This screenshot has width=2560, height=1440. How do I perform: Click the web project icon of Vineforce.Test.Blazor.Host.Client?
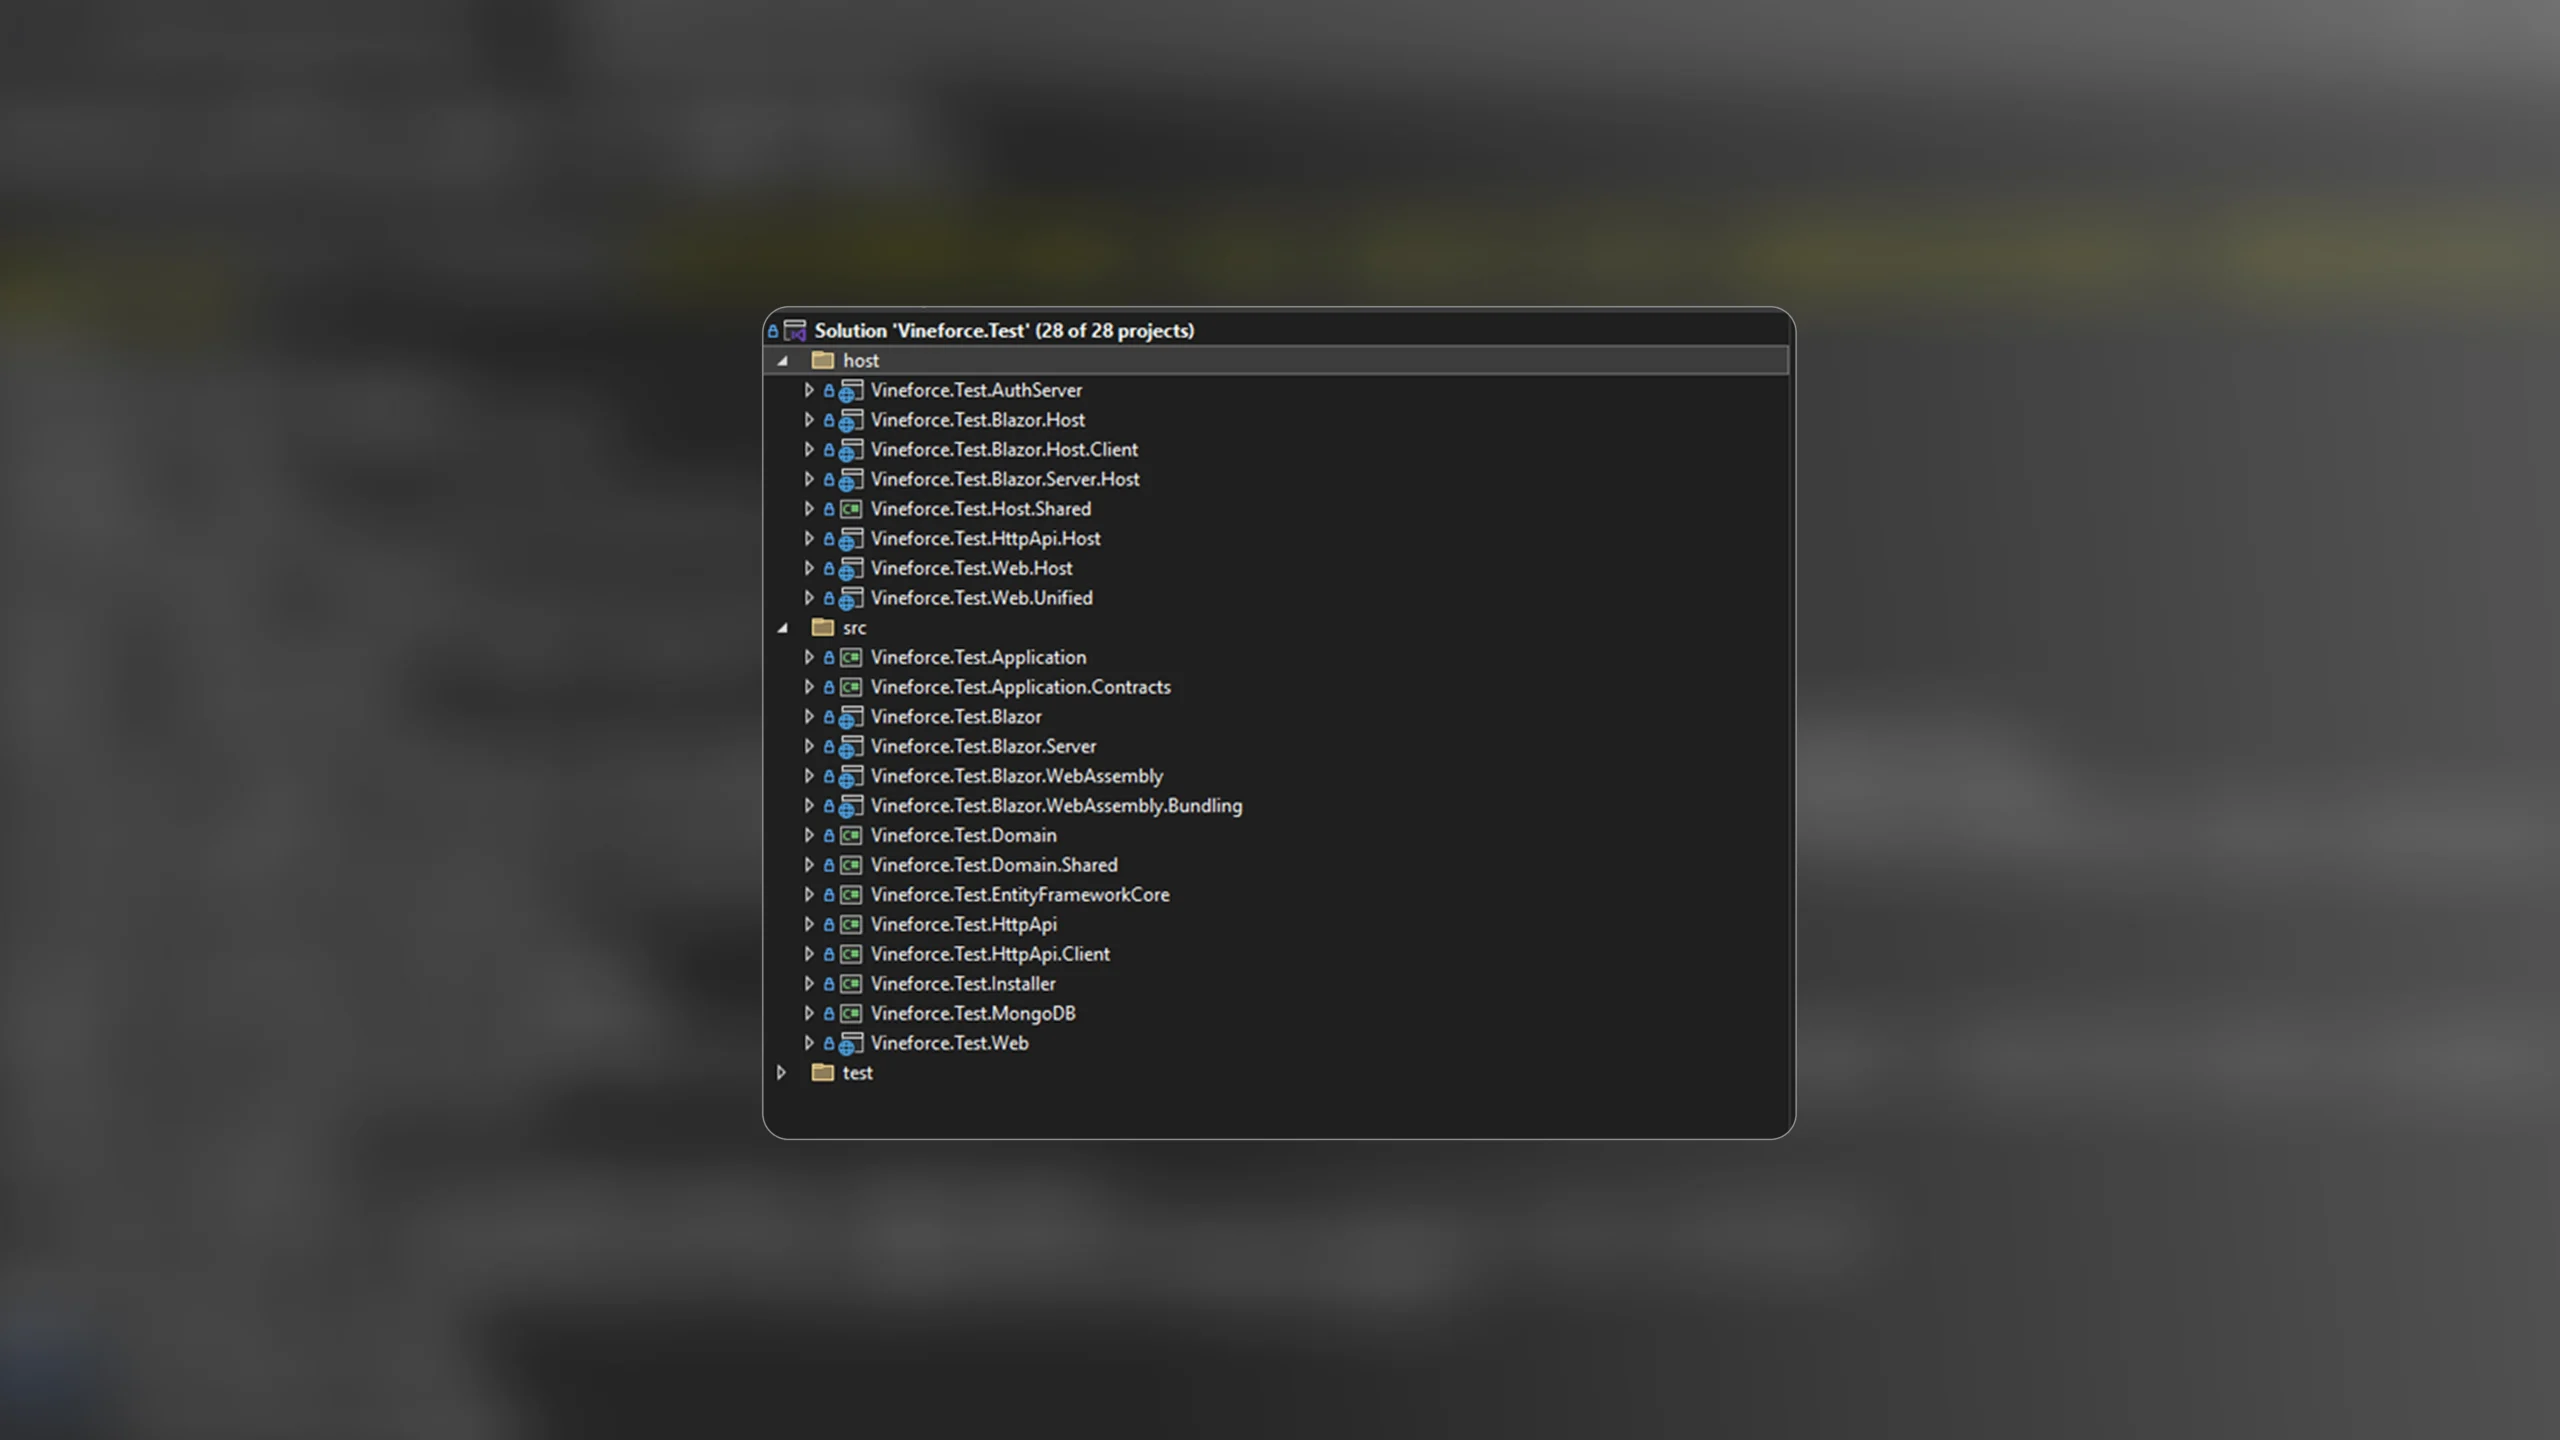[x=851, y=450]
